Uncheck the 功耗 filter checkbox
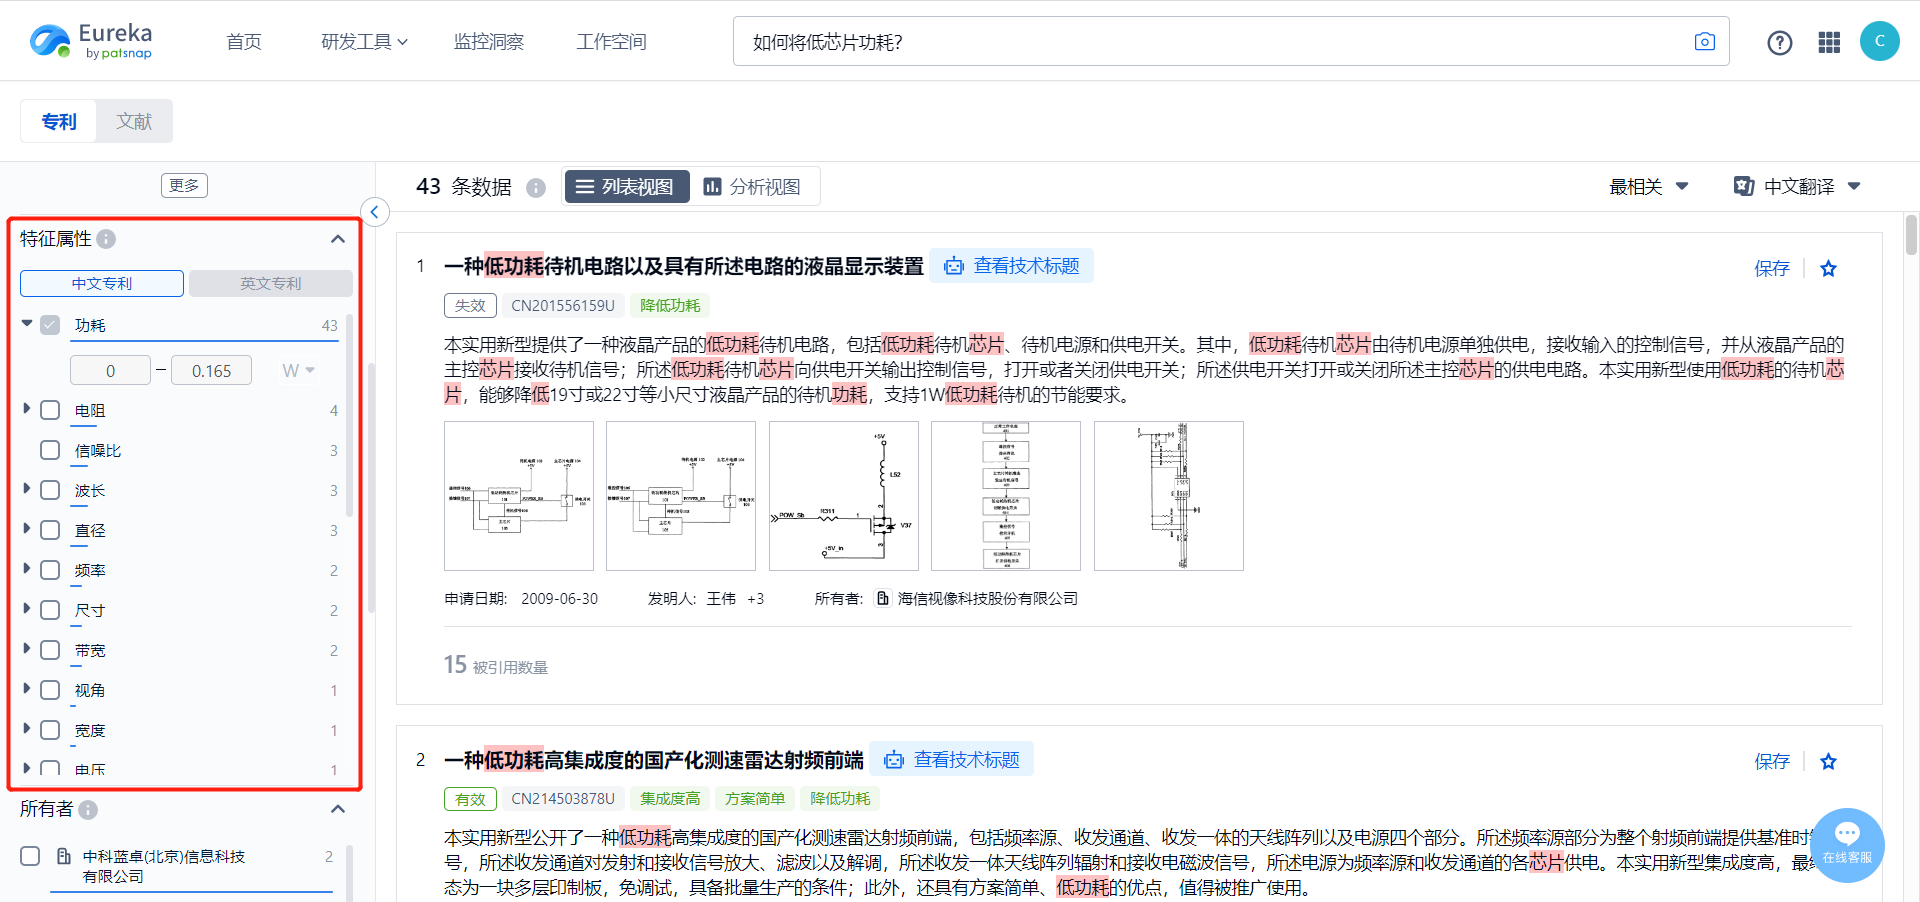1920x902 pixels. click(x=50, y=325)
